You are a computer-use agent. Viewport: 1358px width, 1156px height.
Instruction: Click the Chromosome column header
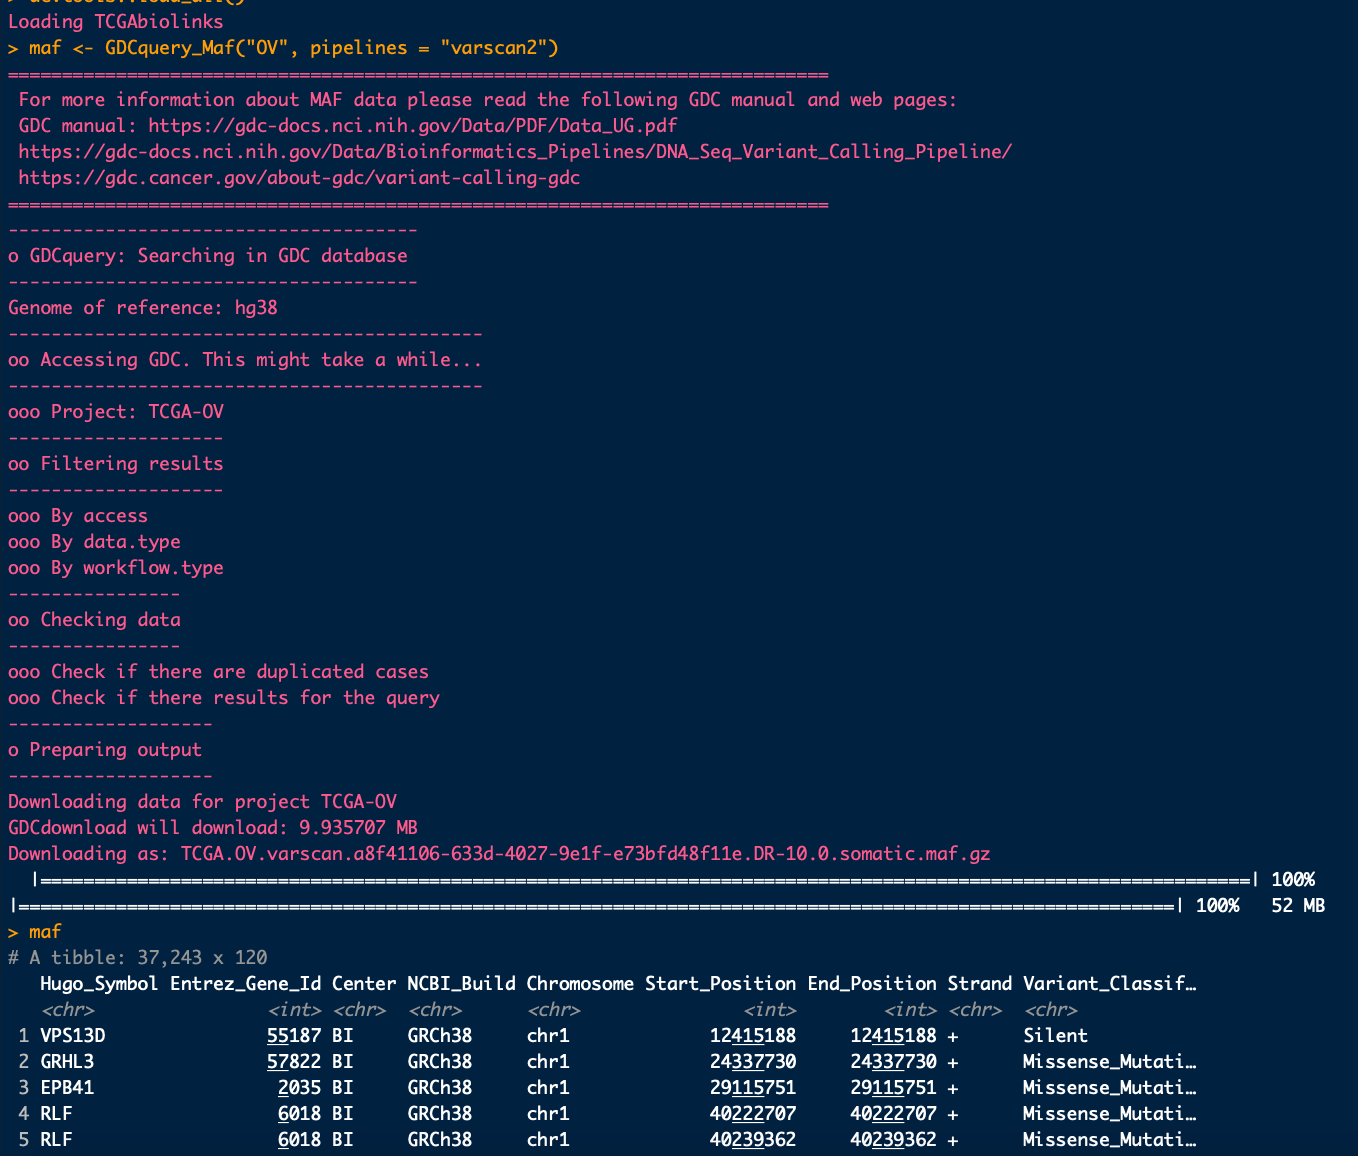tap(580, 983)
